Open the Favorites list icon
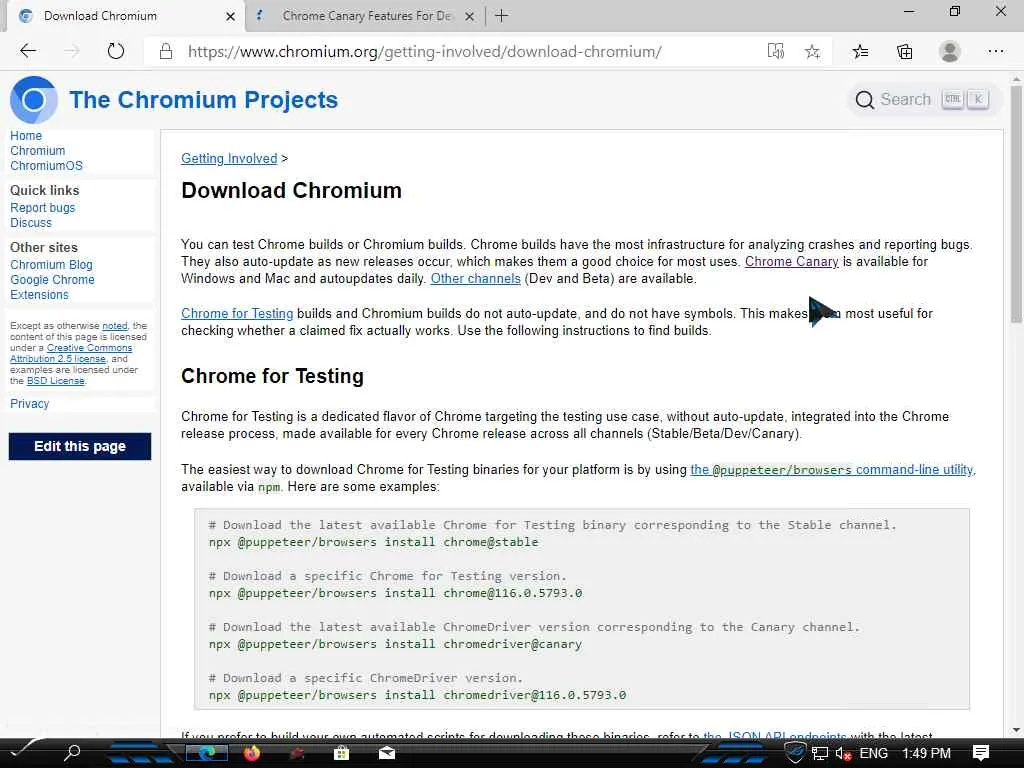The width and height of the screenshot is (1024, 768). point(860,51)
